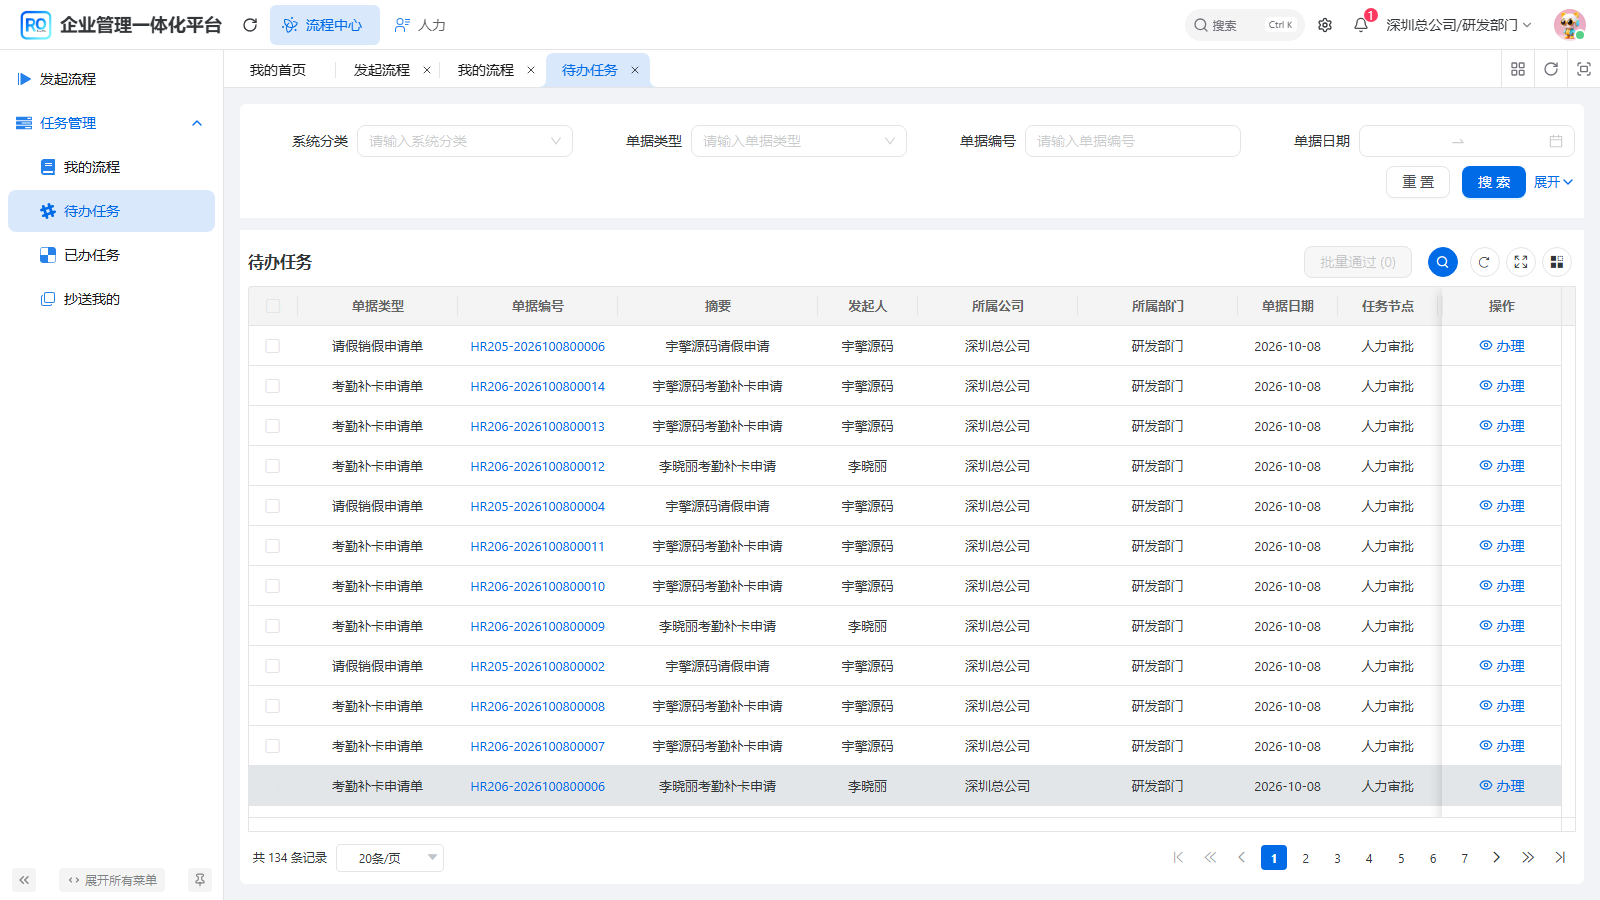
Task: Click the user avatar in top right
Action: point(1569,25)
